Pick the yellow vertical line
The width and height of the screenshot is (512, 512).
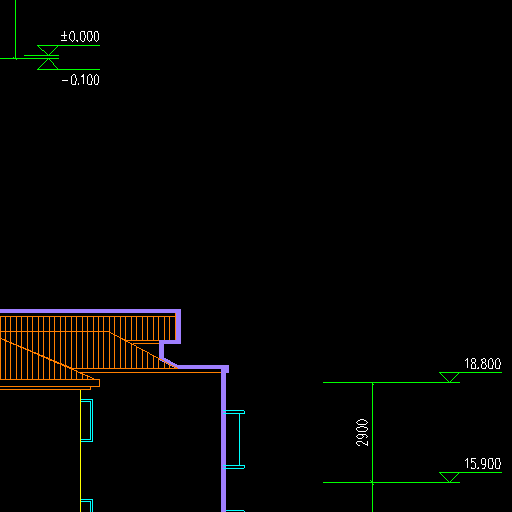tap(80, 451)
